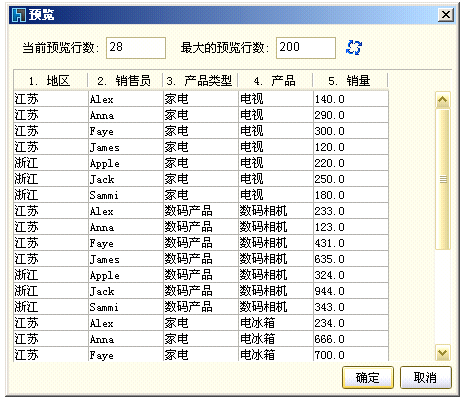Select the 5. 销量 column header
Screen dimensions: 465x401
[x=350, y=81]
